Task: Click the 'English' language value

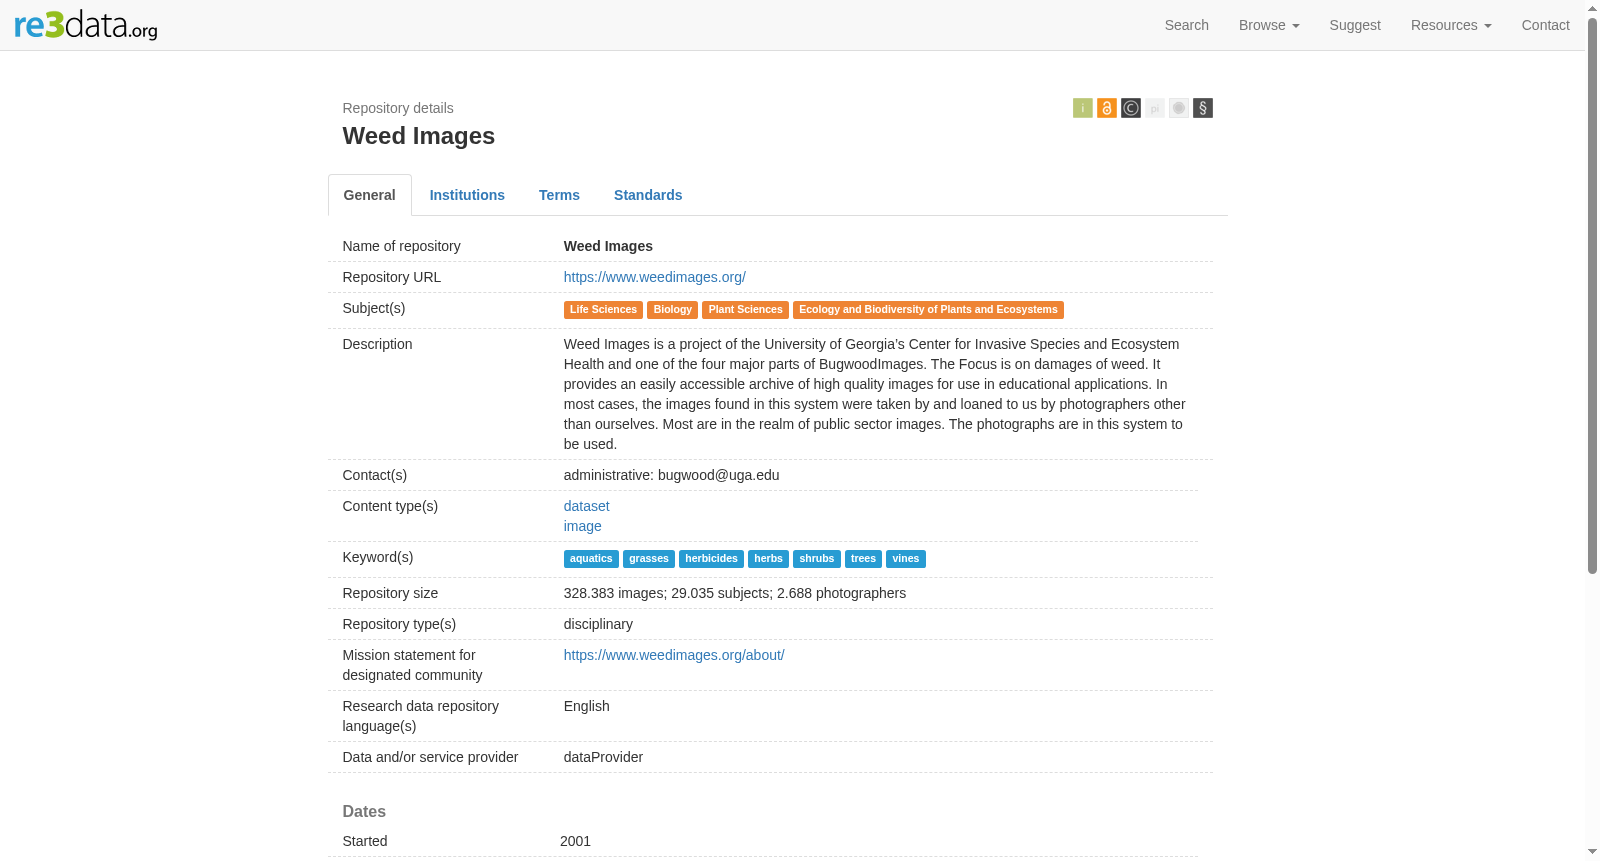Action: point(586,706)
